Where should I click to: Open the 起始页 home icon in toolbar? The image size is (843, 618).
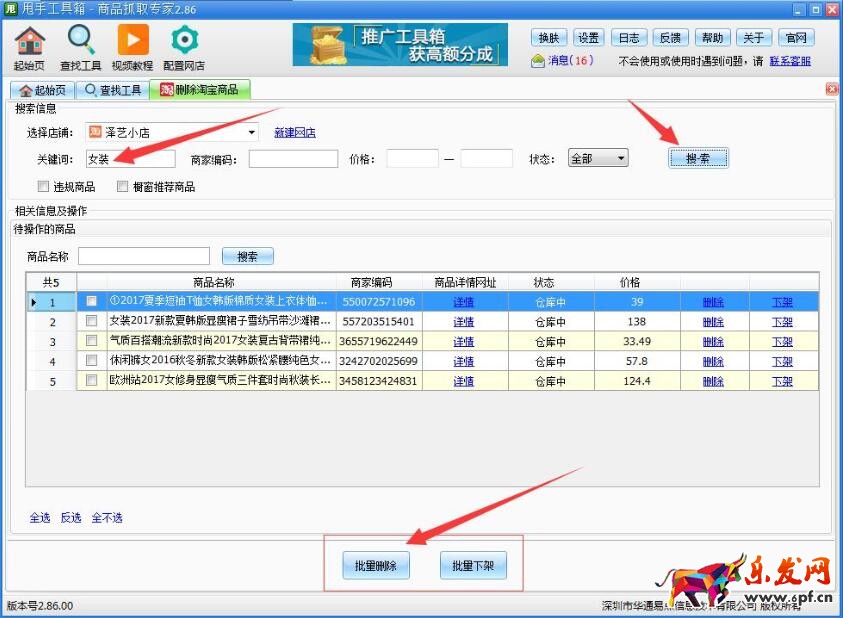point(30,41)
